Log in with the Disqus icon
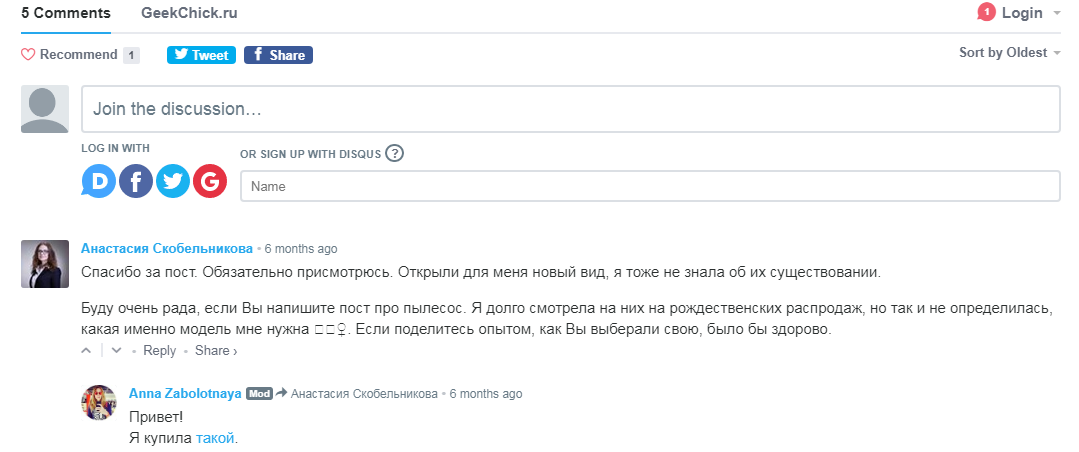The image size is (1079, 452). 99,182
